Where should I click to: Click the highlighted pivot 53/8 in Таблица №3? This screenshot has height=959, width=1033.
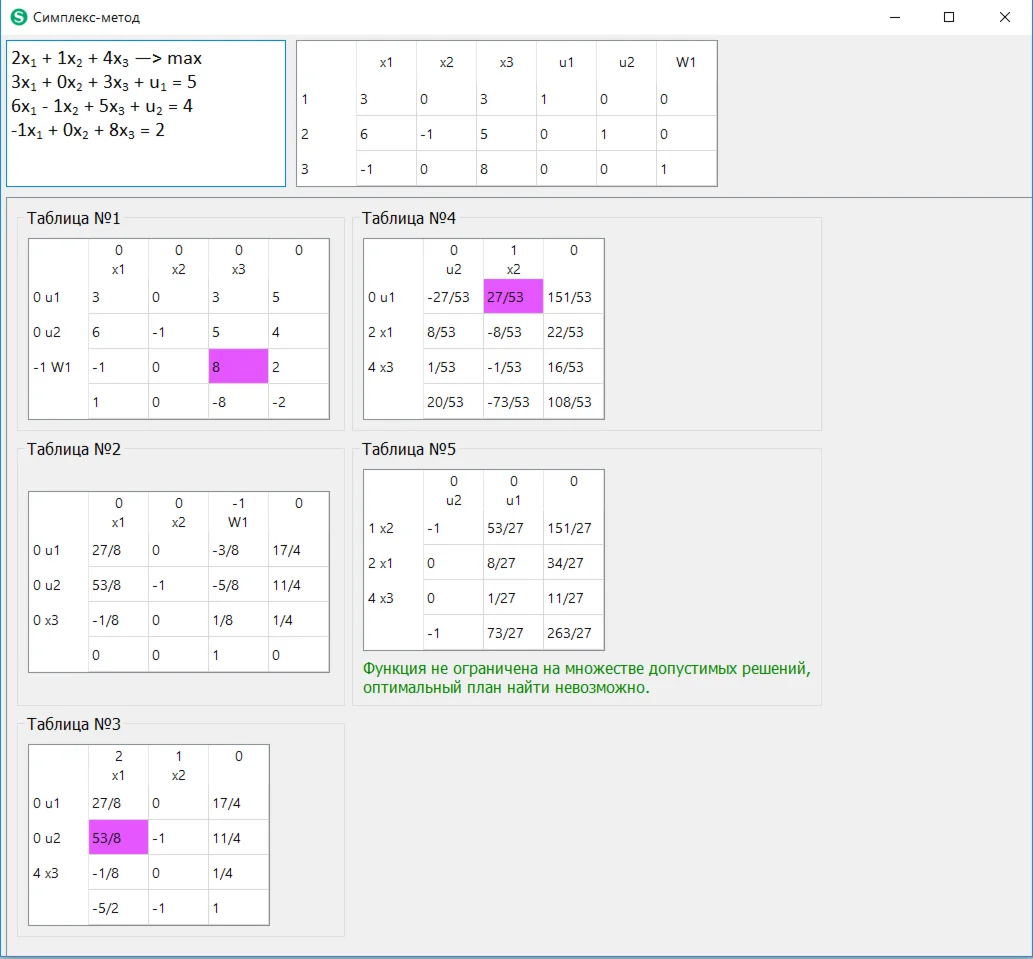118,838
